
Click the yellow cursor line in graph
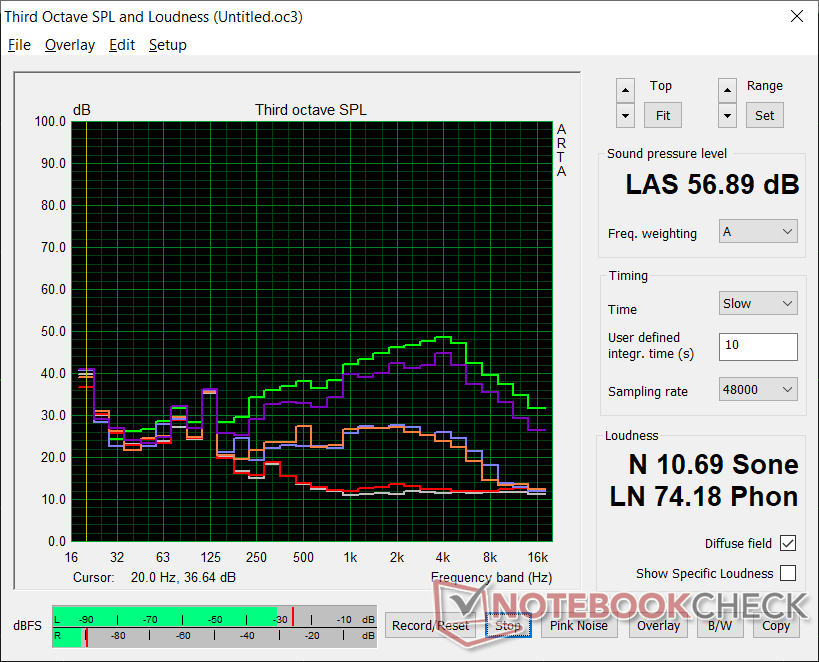click(86, 332)
